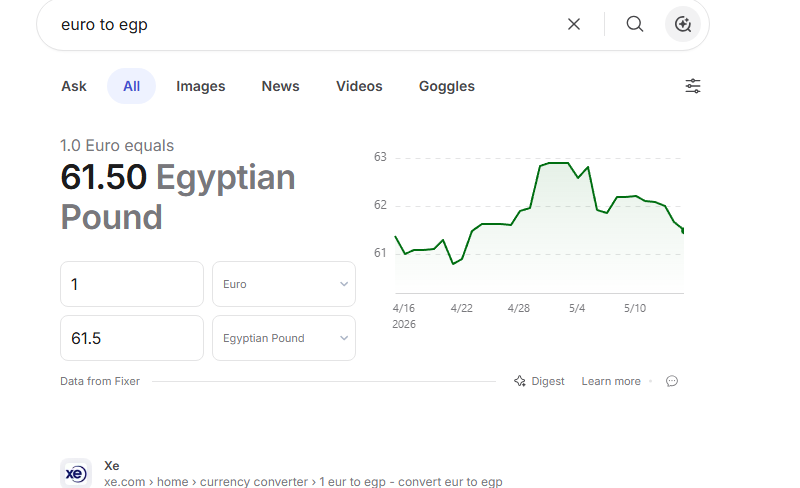Click the Data from Fixer text
The image size is (800, 488).
click(100, 381)
